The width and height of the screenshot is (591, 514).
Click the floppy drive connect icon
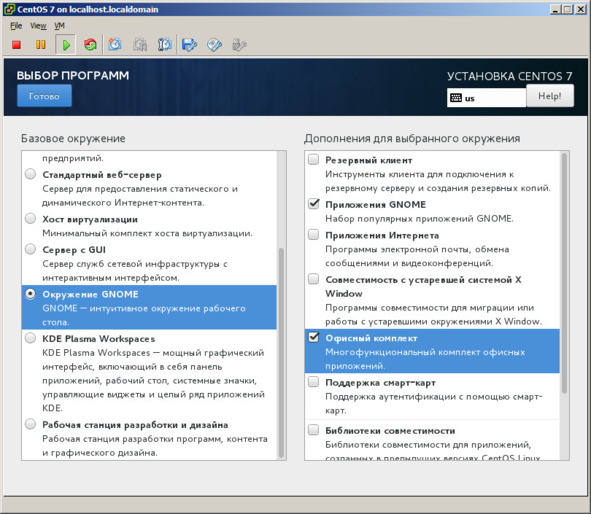coord(189,44)
